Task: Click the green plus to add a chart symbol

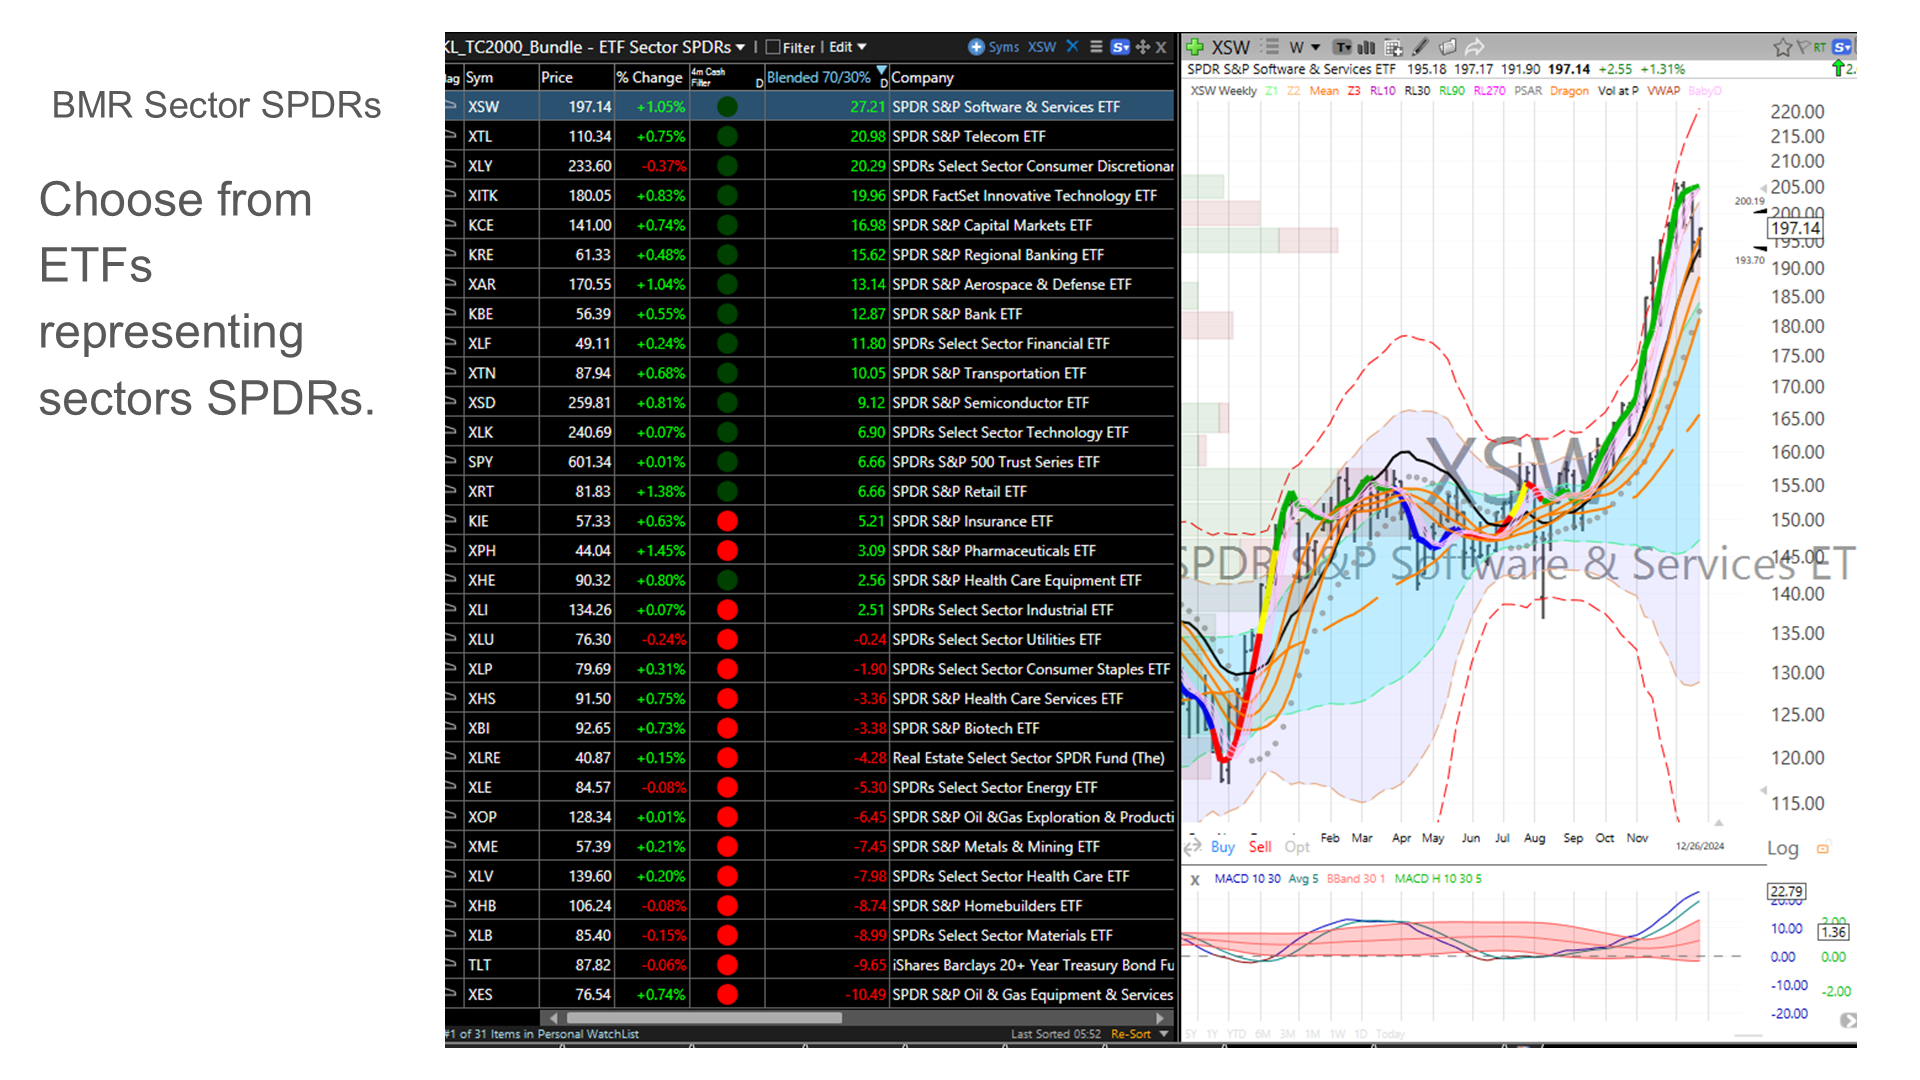Action: (1194, 47)
